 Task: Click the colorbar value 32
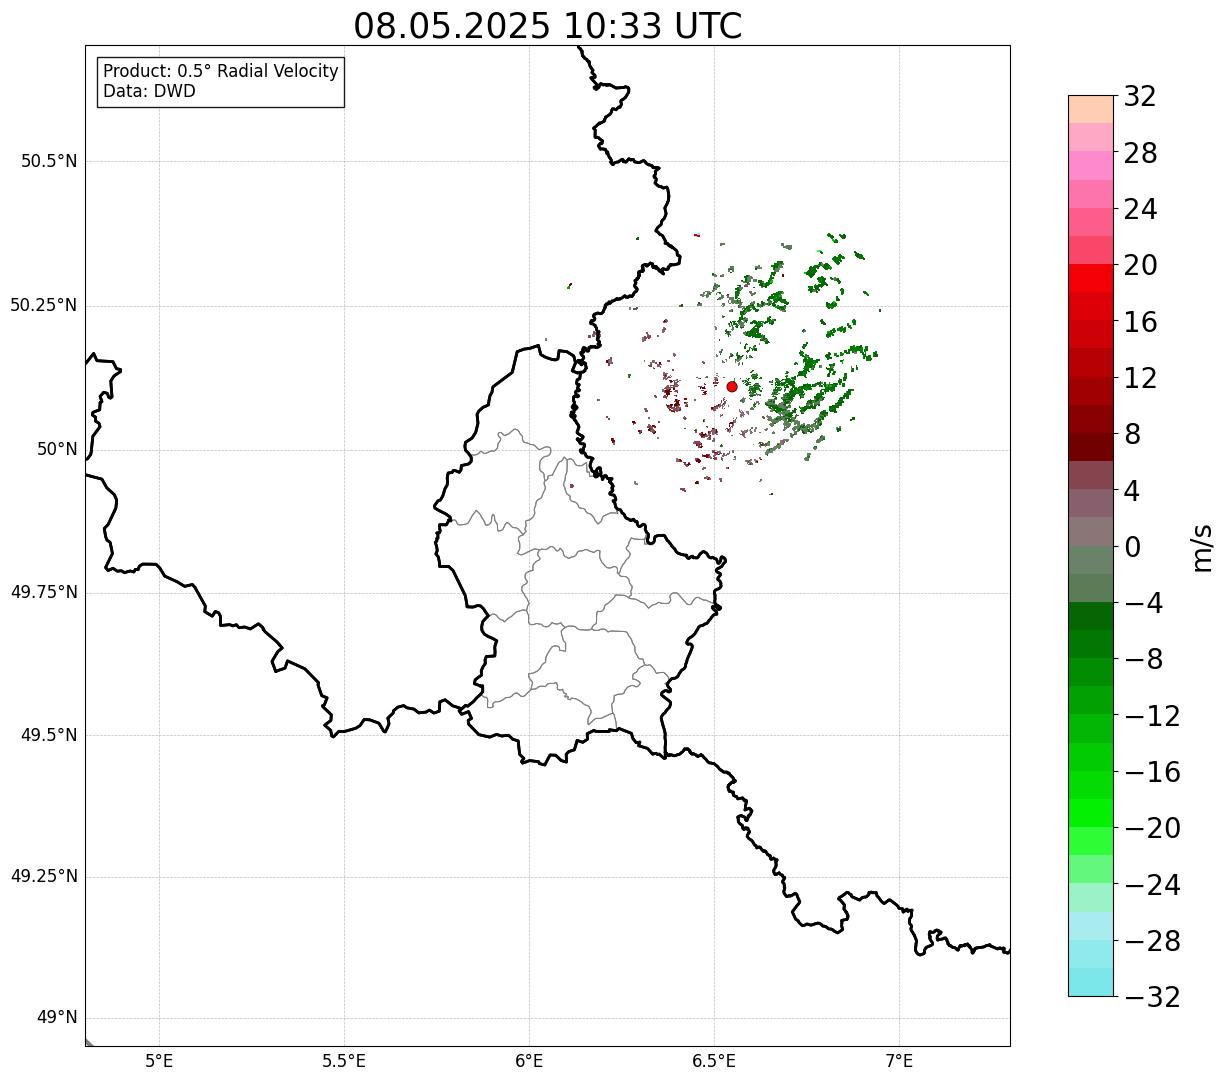1140,96
